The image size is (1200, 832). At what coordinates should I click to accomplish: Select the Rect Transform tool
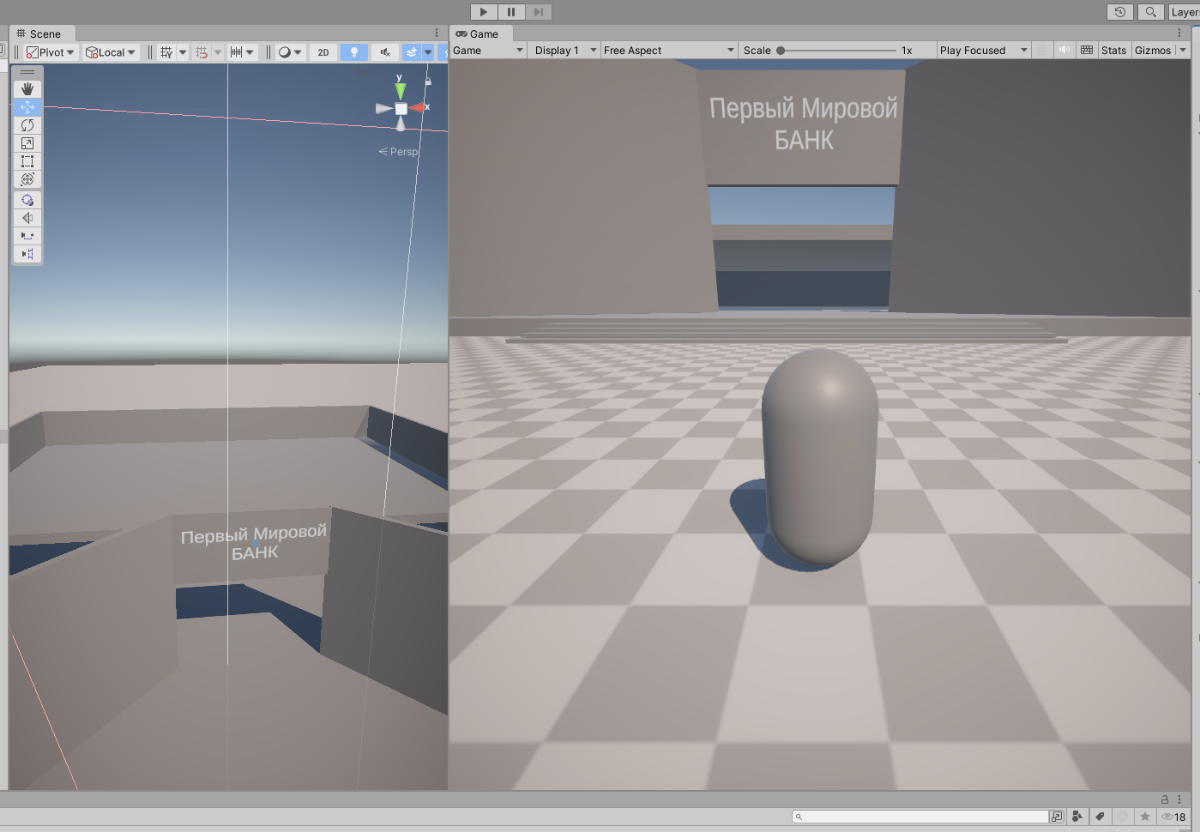(27, 161)
